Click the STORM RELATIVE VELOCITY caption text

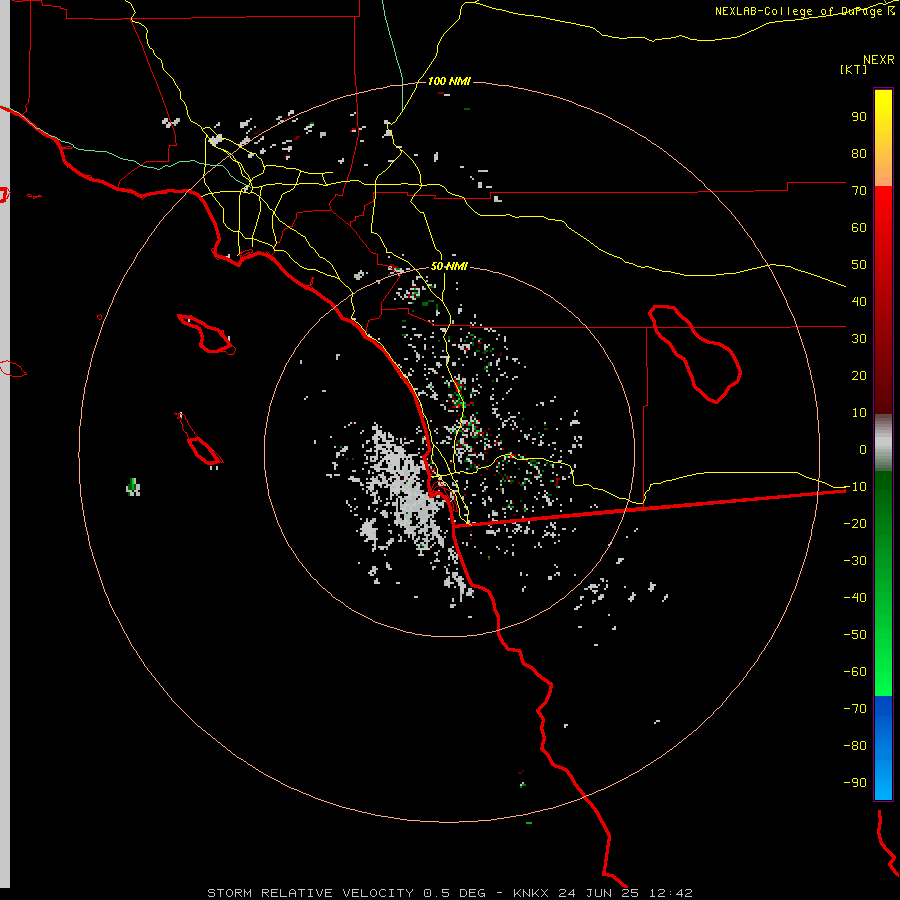point(310,893)
